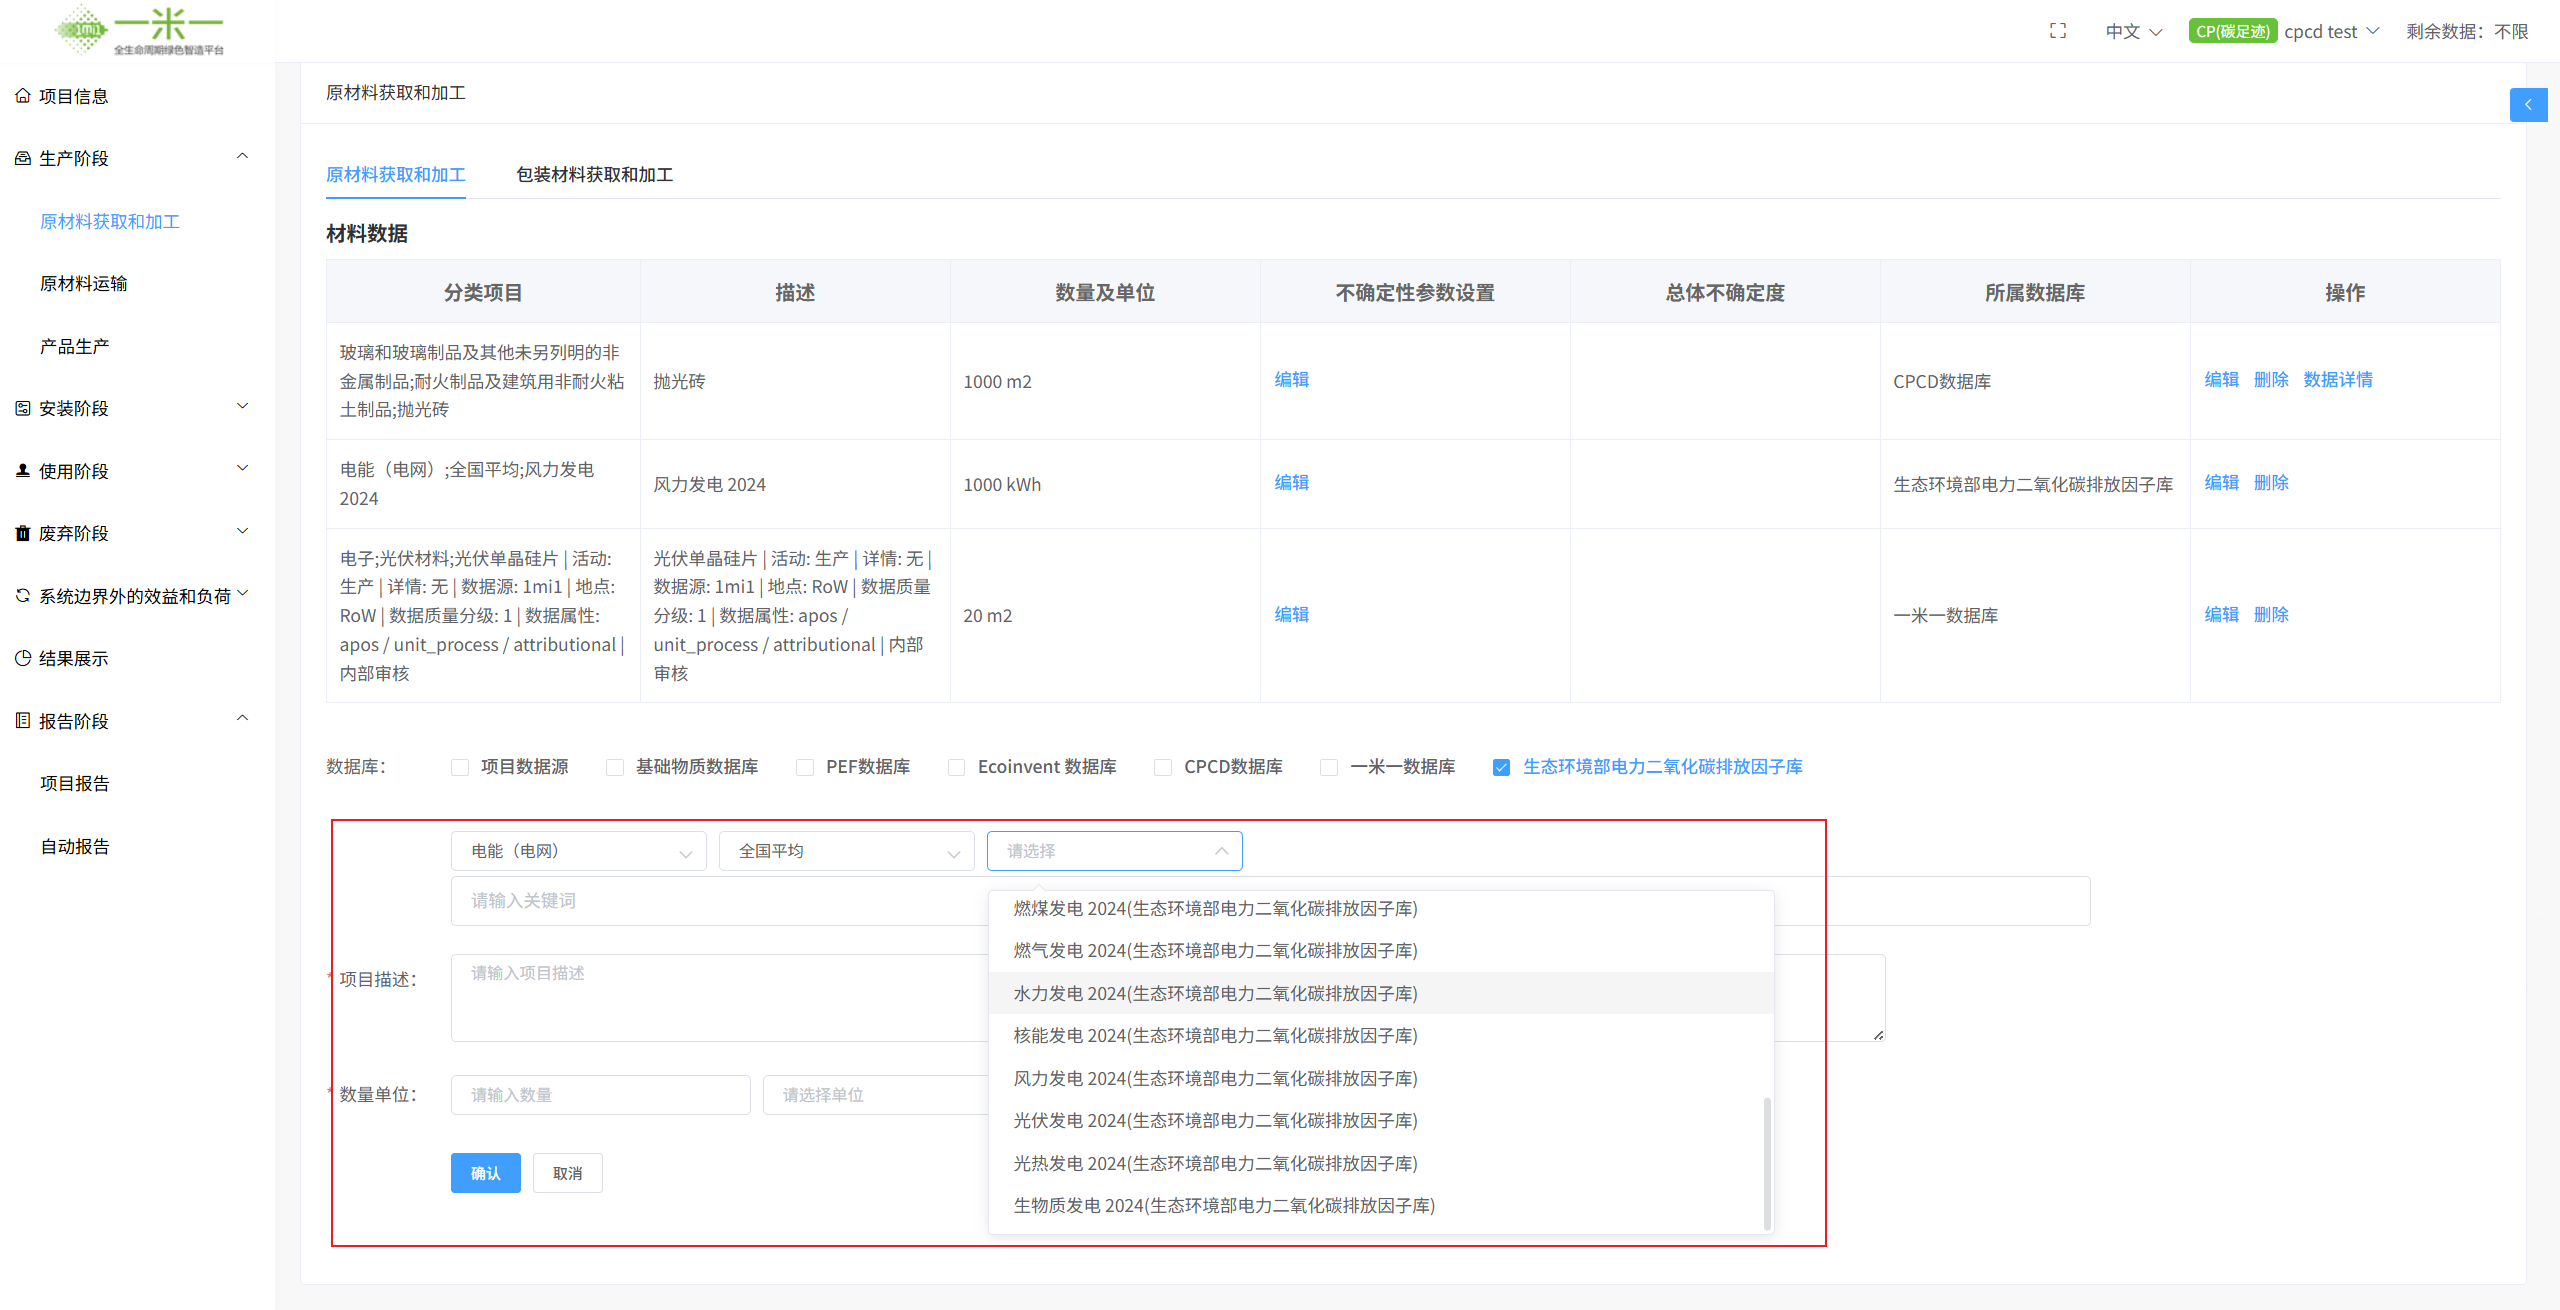Enable the CPCD数据库 checkbox
The image size is (2560, 1310).
coord(1163,767)
